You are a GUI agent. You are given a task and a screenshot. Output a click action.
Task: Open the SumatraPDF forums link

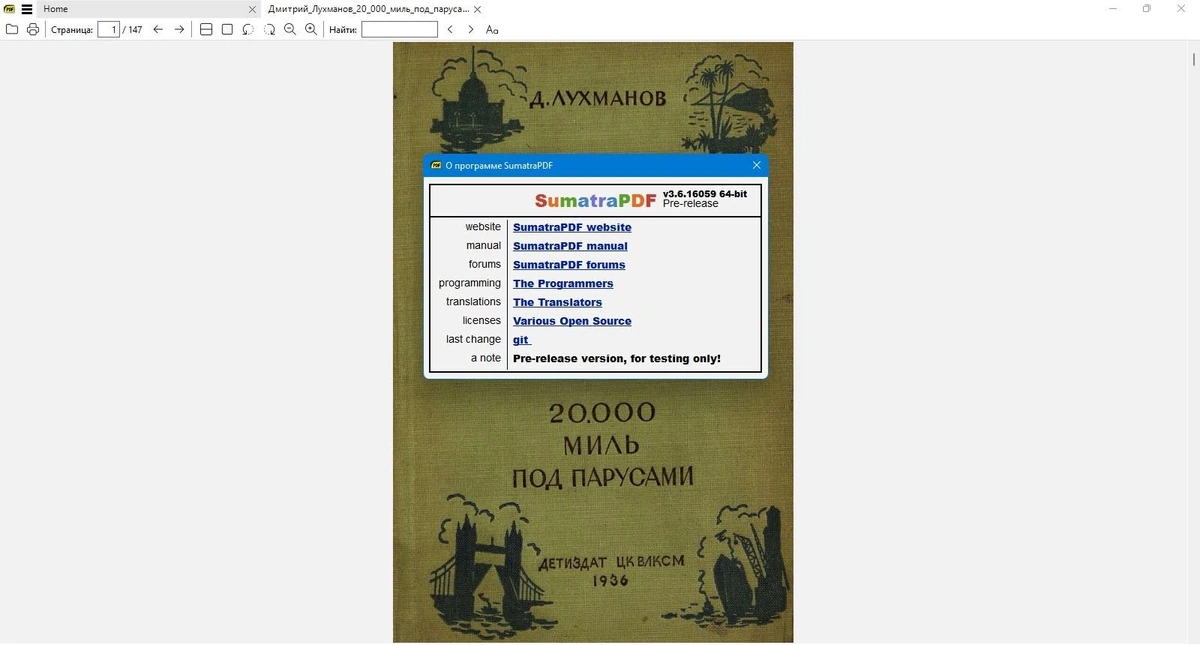569,265
